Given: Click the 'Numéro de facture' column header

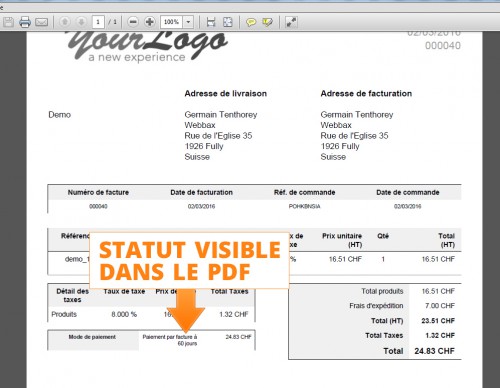Looking at the screenshot, I should point(98,192).
